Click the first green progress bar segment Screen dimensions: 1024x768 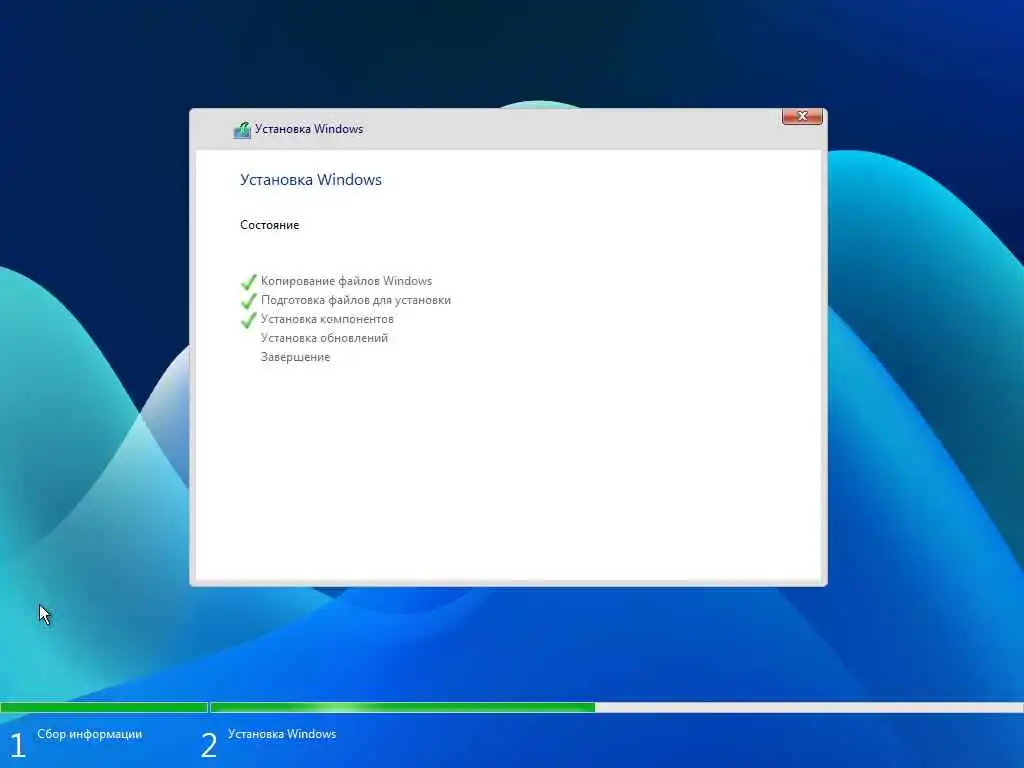[x=104, y=707]
